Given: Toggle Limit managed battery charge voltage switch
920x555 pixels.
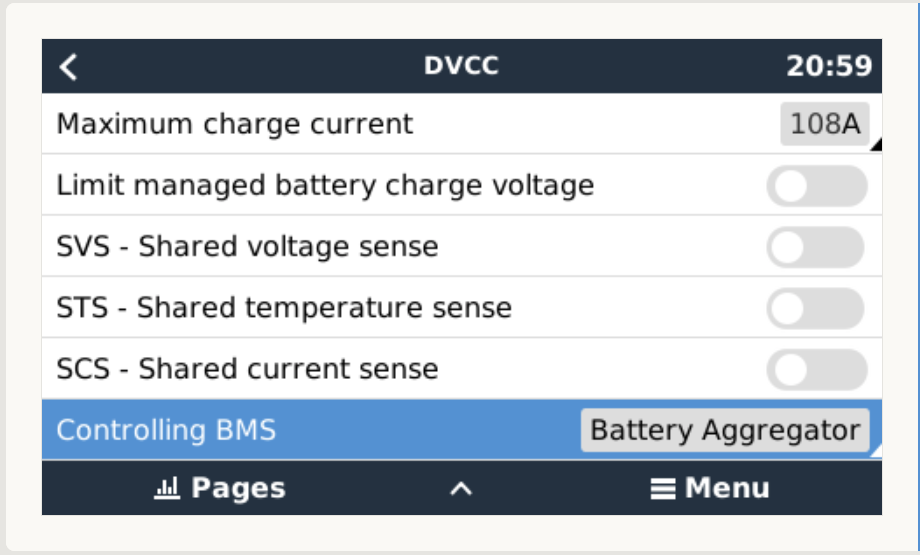Looking at the screenshot, I should coord(817,186).
